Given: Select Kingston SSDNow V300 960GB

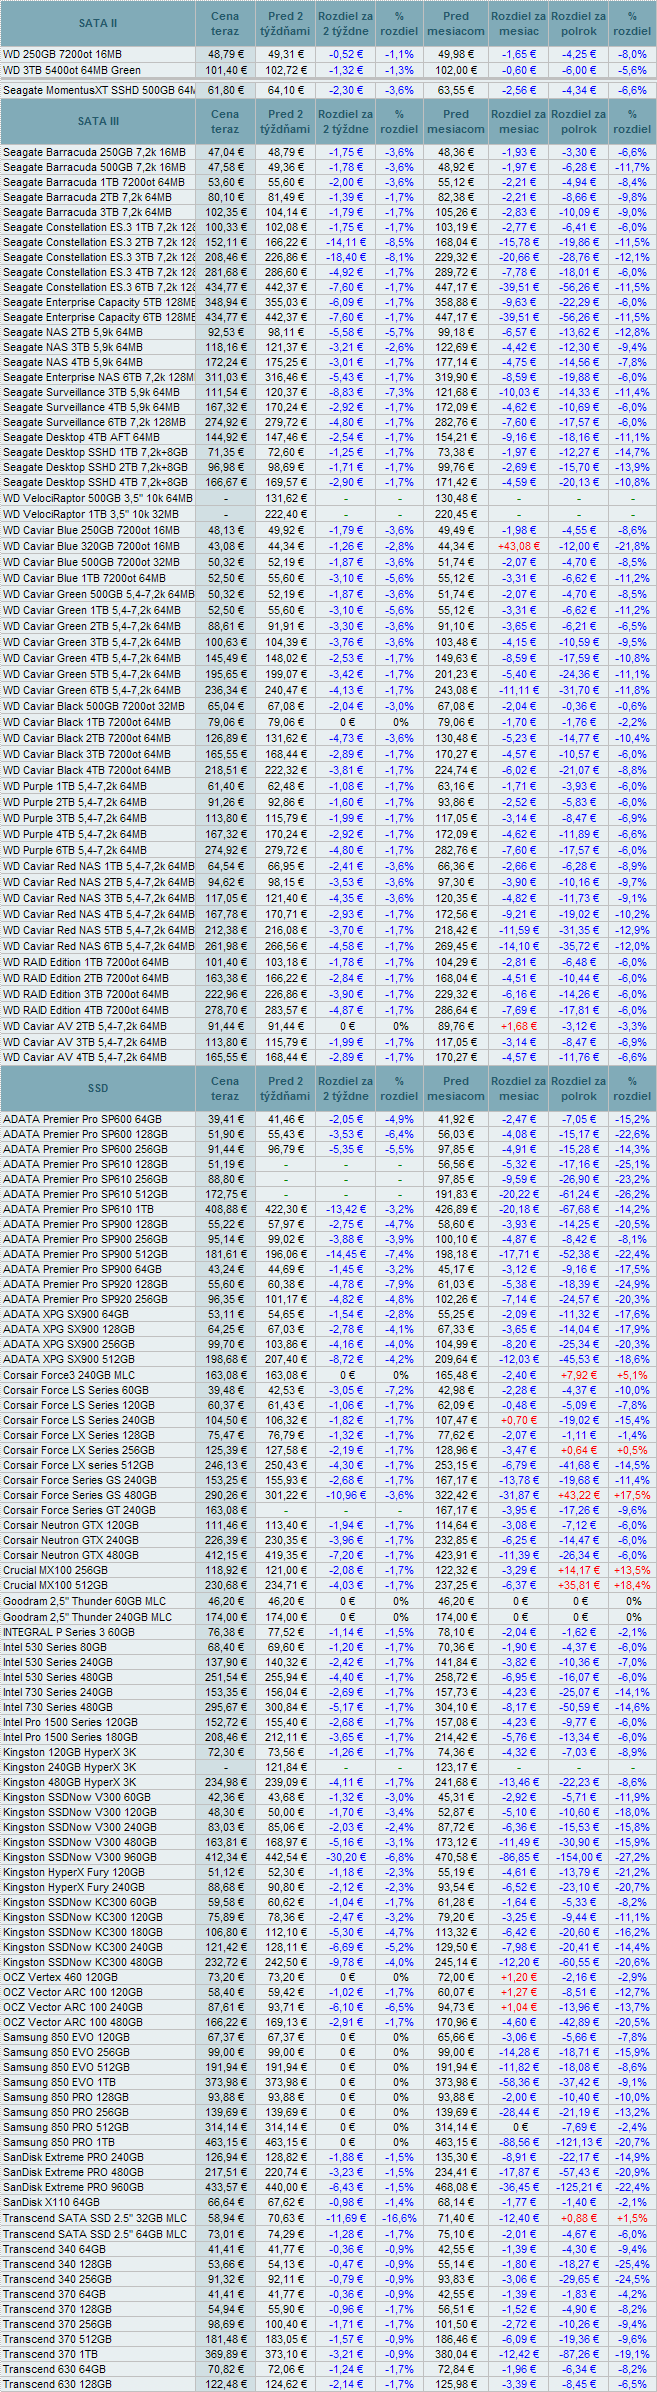Looking at the screenshot, I should click(80, 1857).
